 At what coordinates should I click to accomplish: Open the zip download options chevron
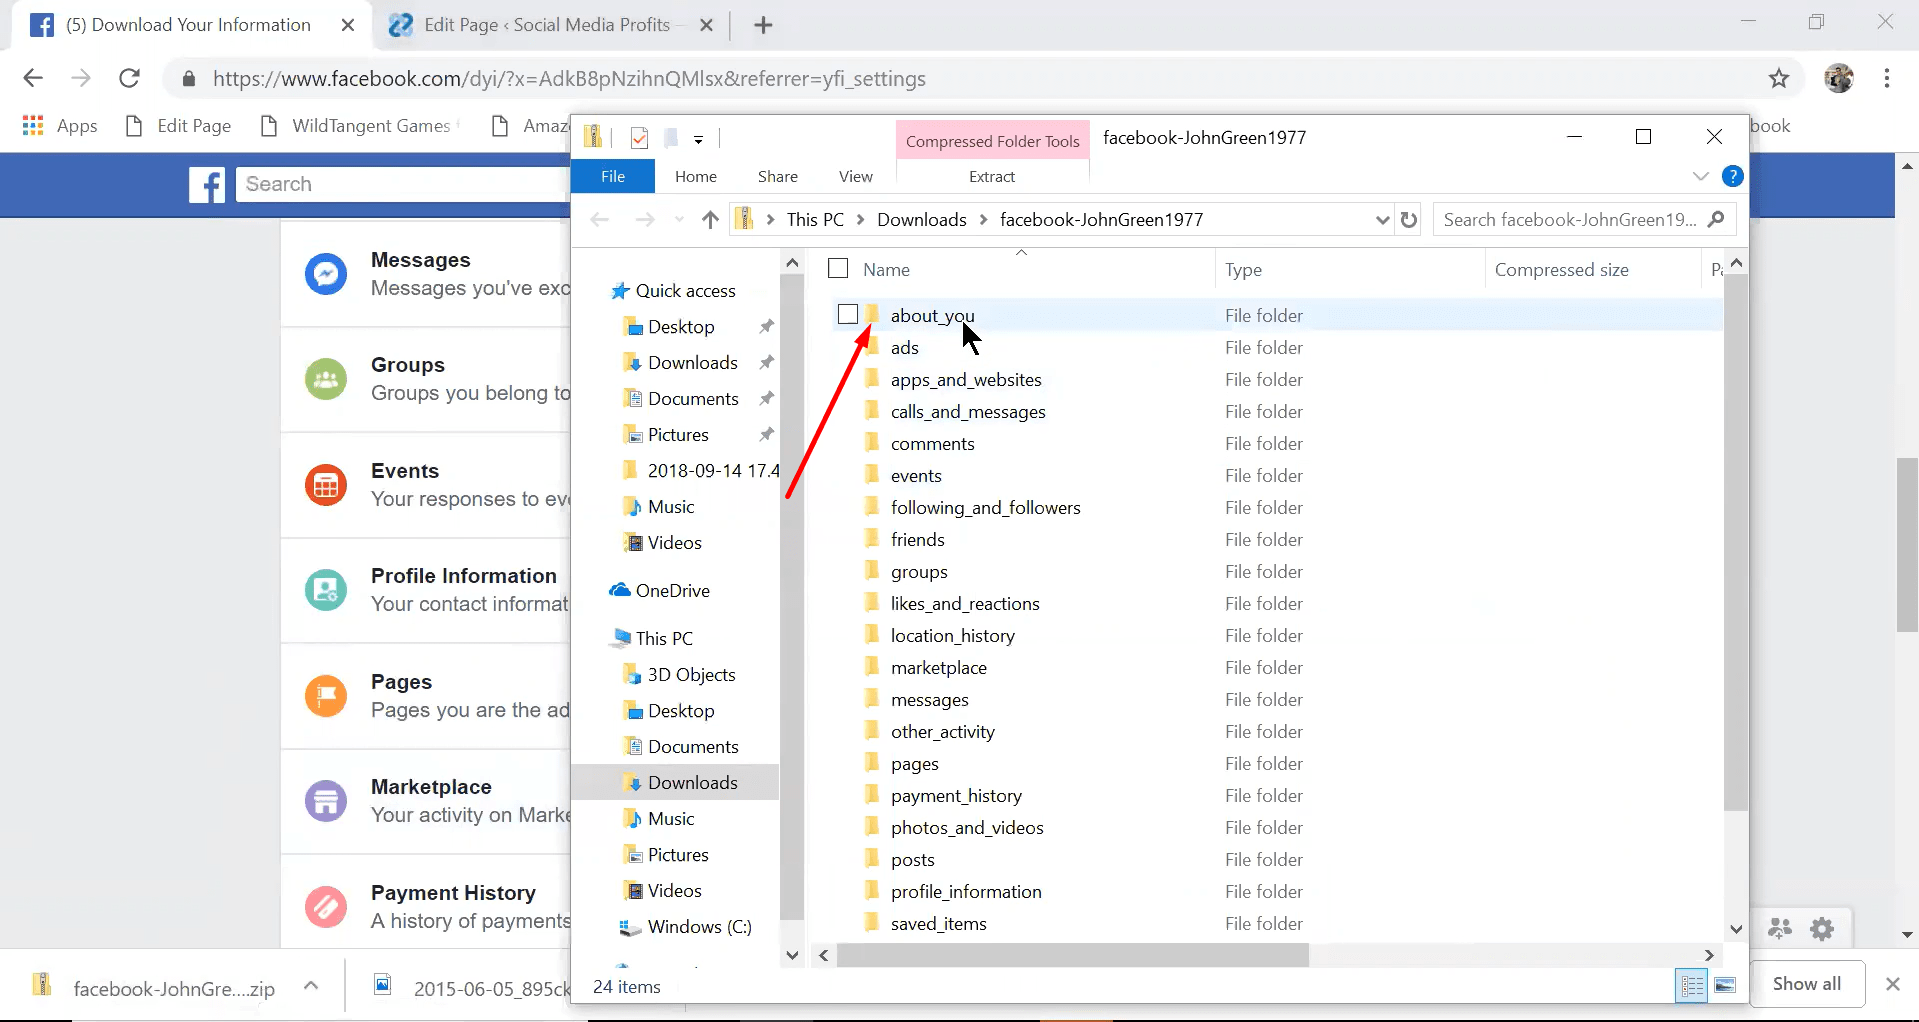click(x=311, y=986)
